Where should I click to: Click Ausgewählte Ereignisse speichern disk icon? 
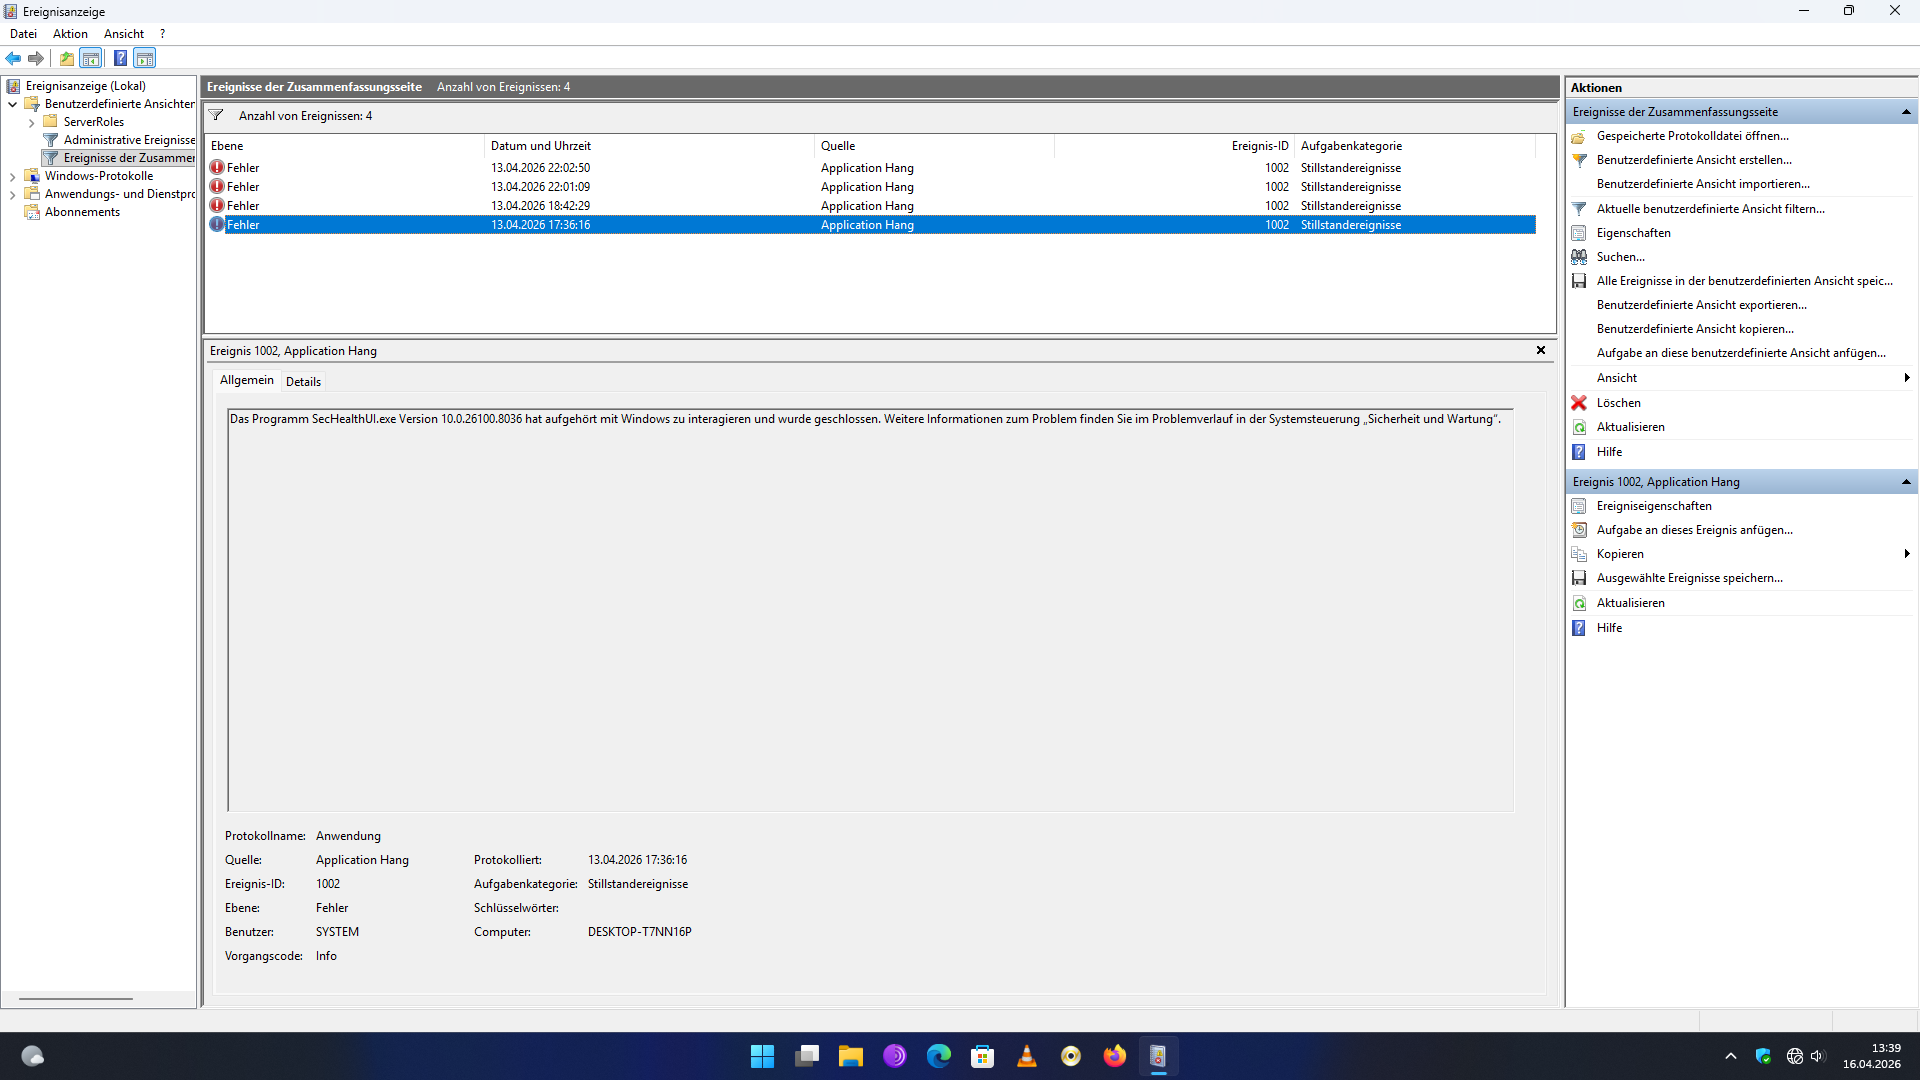click(x=1579, y=578)
